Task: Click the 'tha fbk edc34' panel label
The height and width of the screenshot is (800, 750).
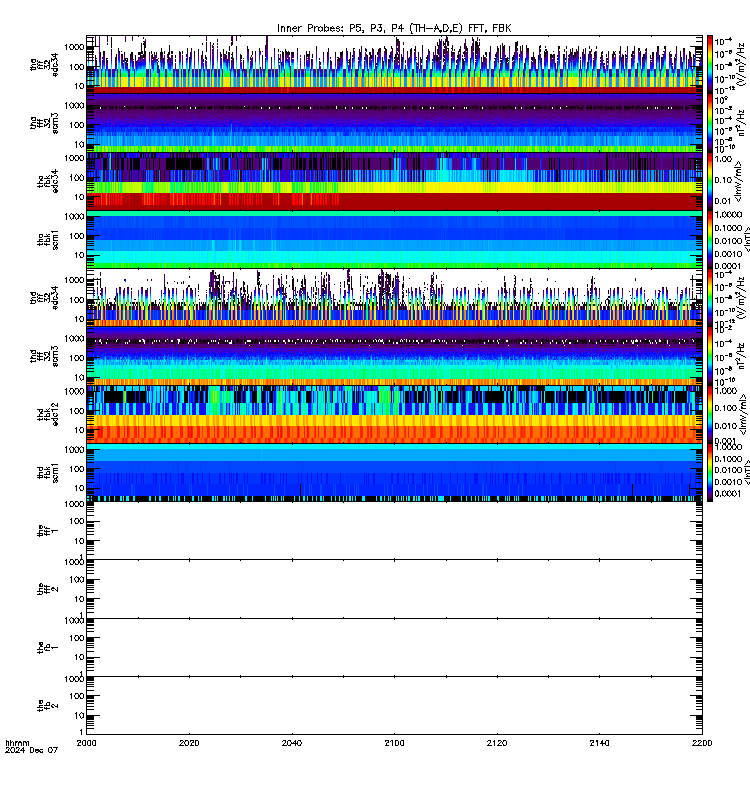Action: point(48,182)
